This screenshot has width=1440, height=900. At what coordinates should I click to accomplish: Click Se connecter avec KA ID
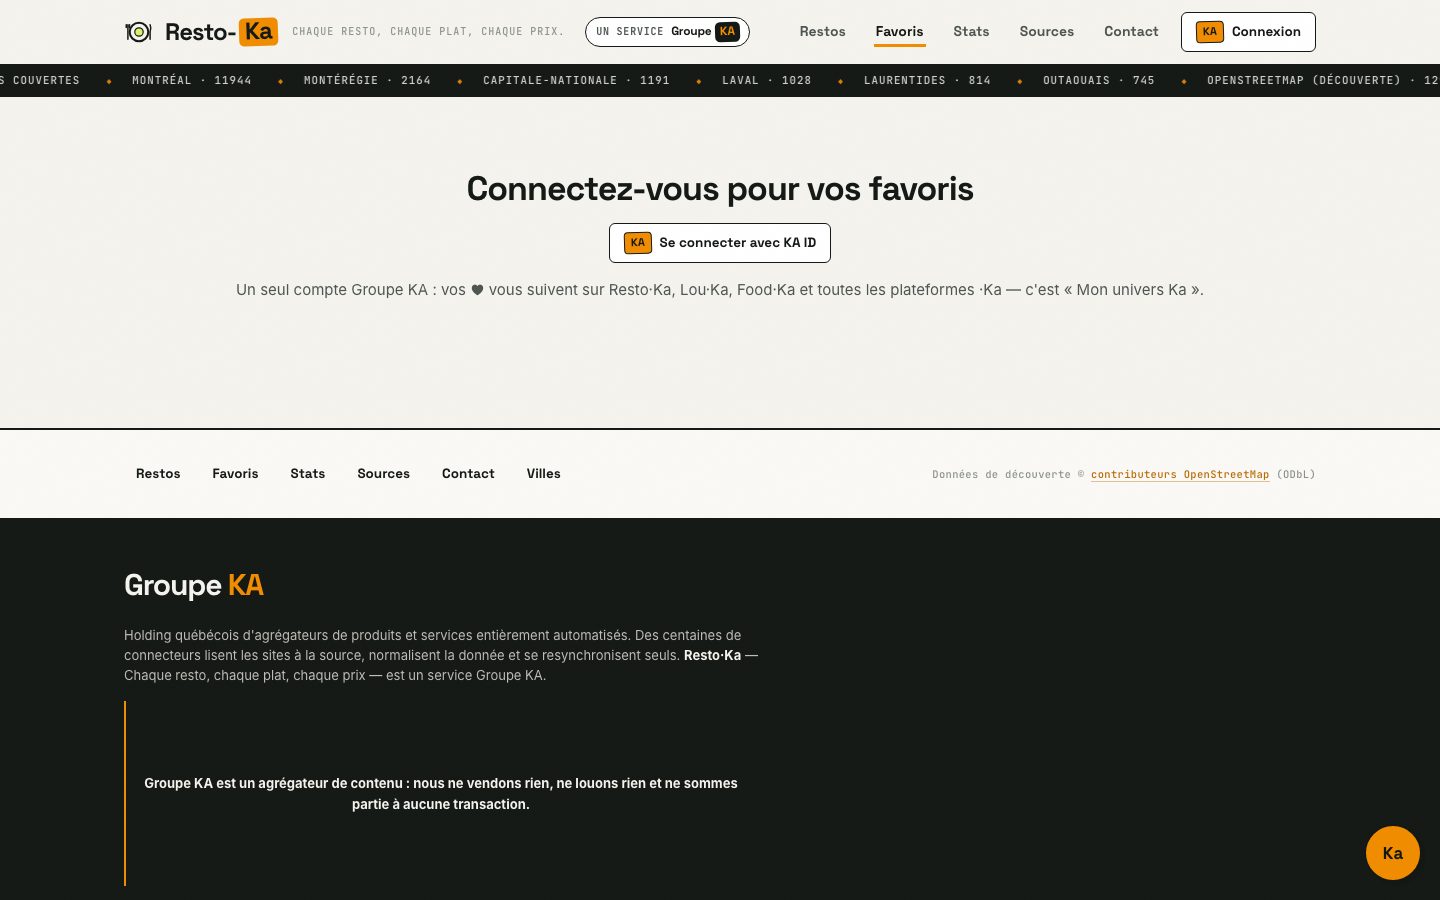720,243
